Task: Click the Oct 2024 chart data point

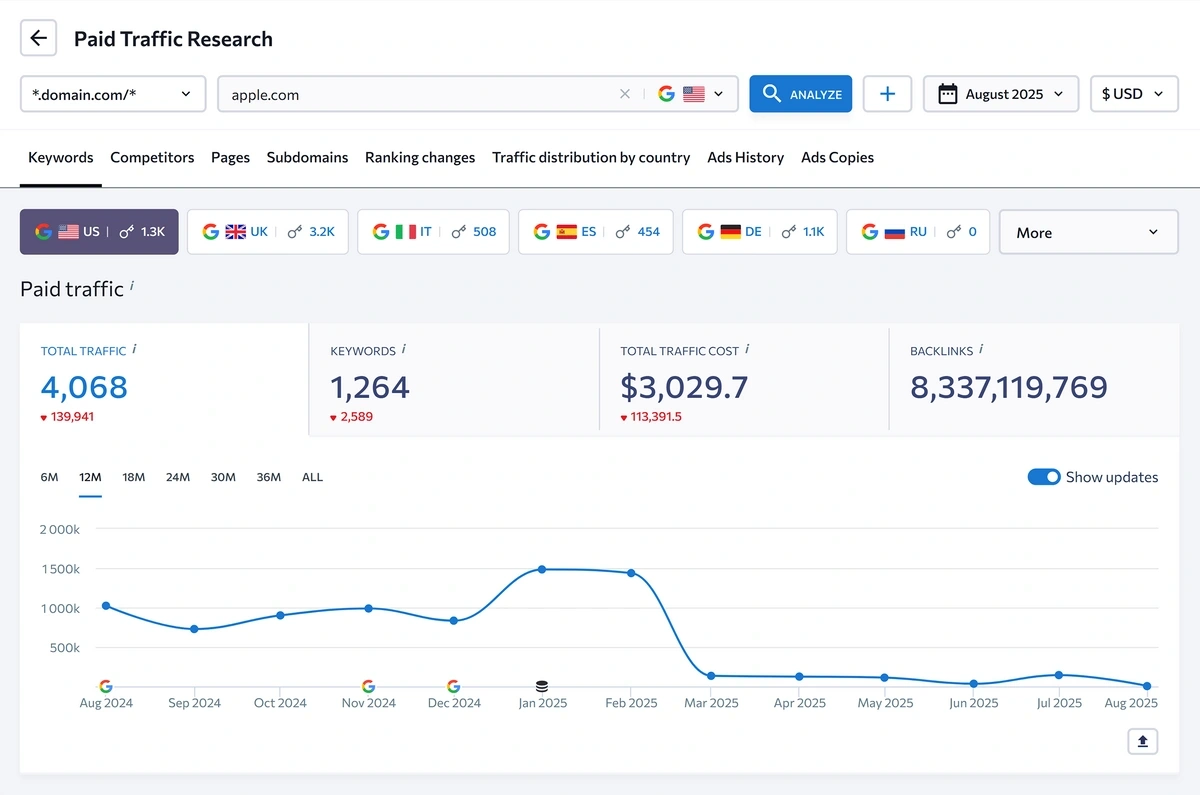Action: tap(280, 615)
